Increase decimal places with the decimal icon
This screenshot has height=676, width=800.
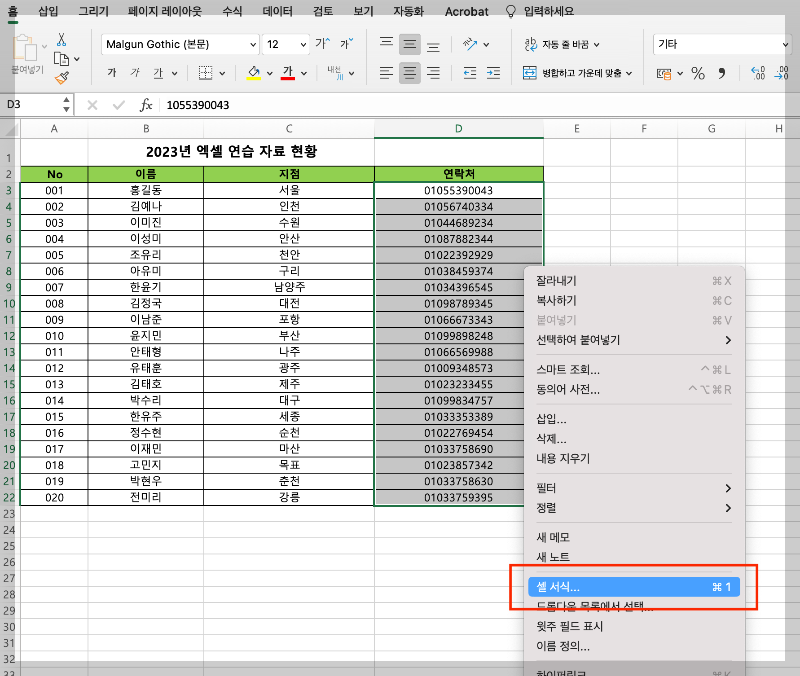click(x=757, y=71)
